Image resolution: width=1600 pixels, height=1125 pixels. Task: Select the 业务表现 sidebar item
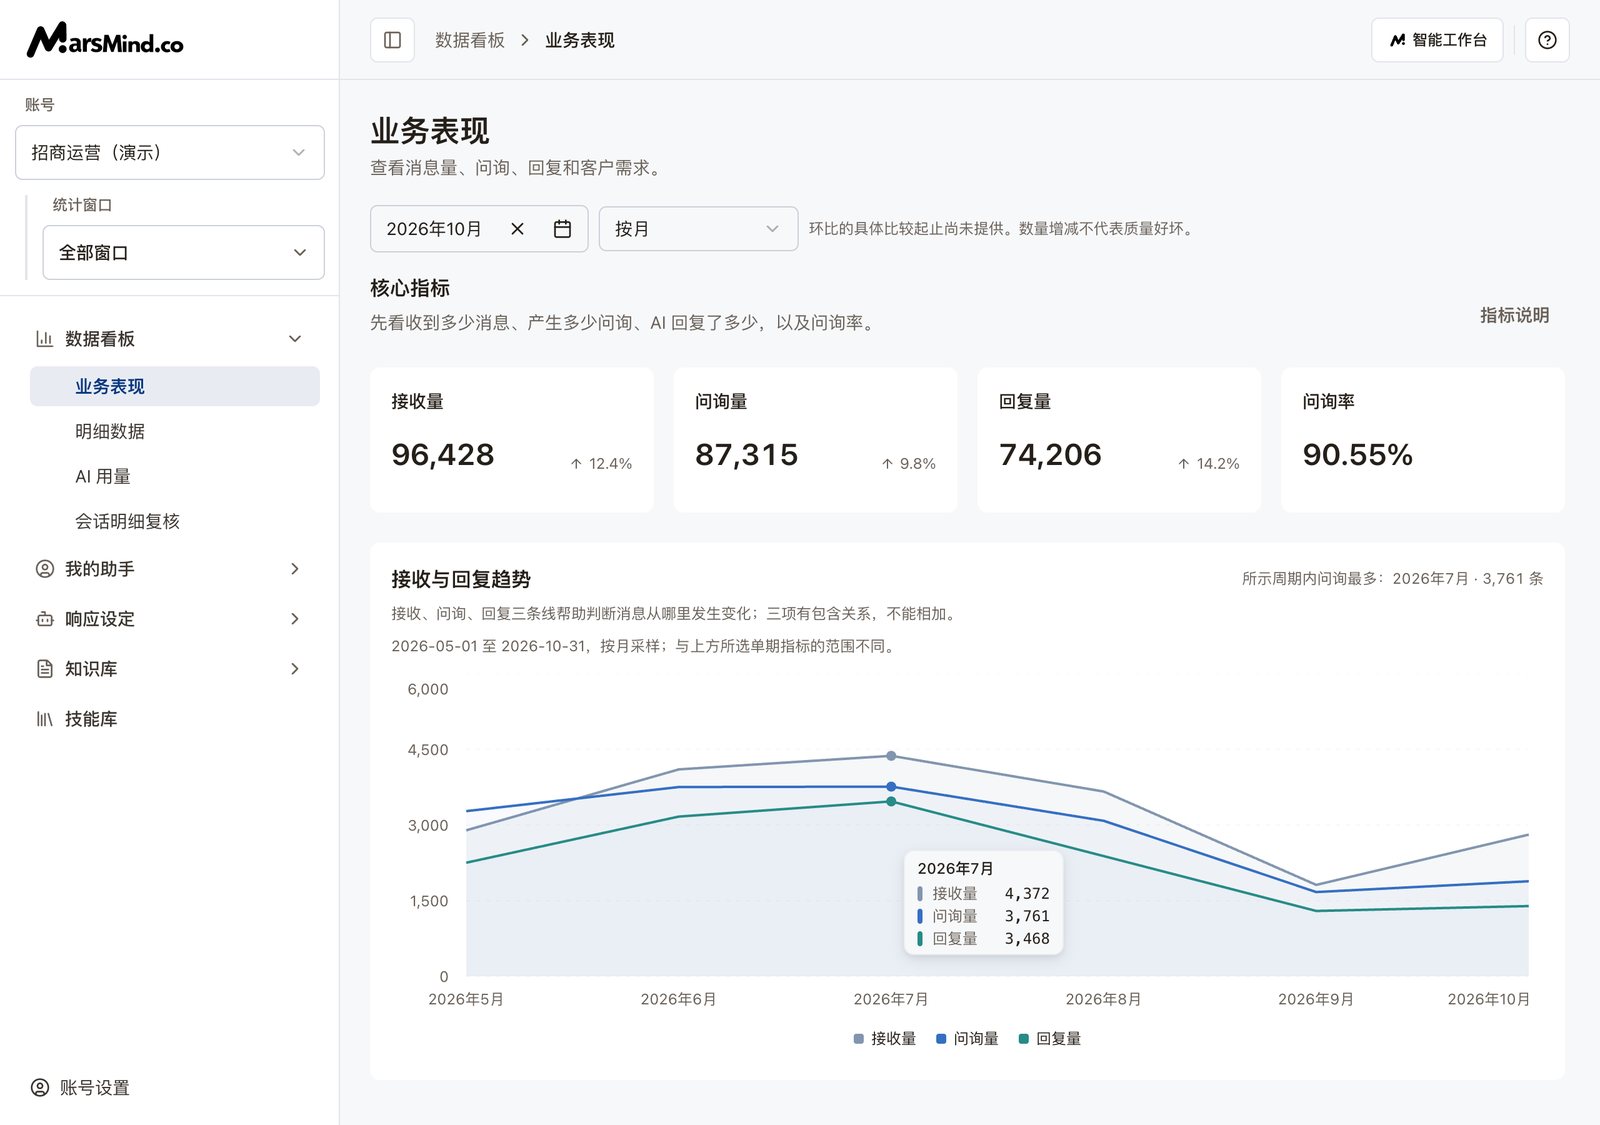[175, 386]
